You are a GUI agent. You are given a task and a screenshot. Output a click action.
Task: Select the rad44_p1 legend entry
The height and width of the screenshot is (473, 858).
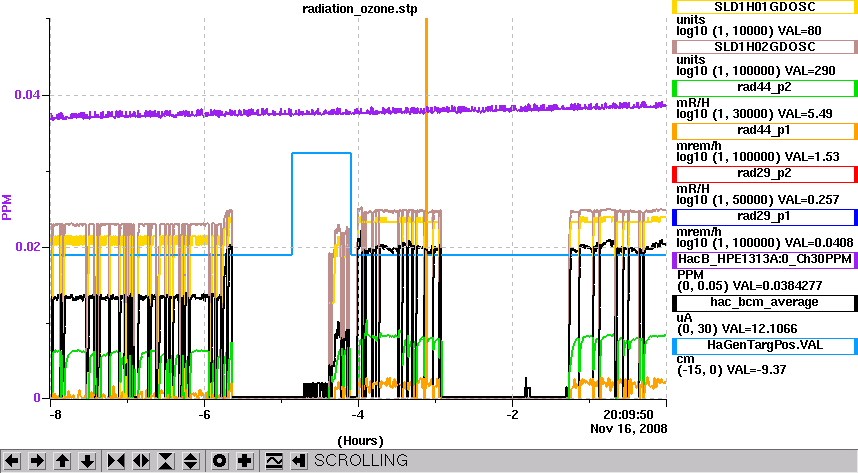(x=764, y=131)
